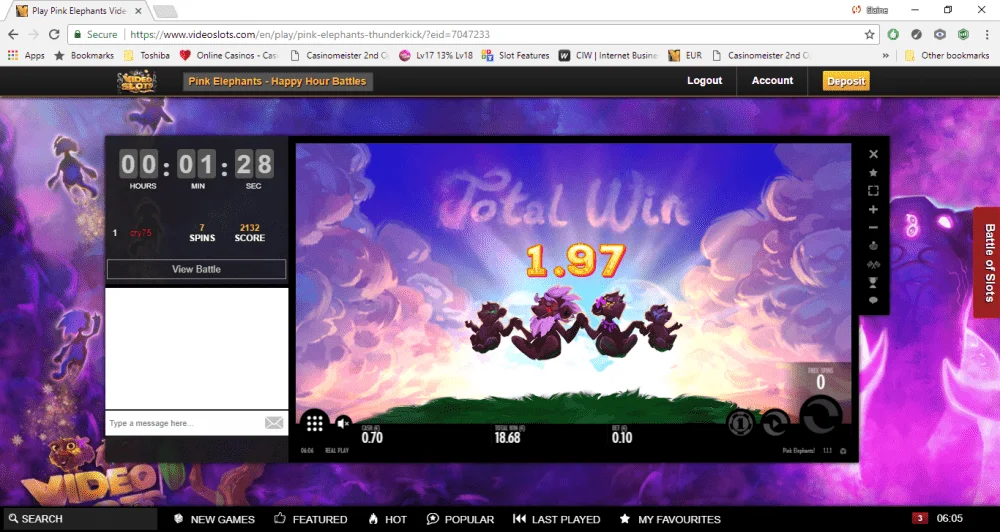The width and height of the screenshot is (1000, 532).
Task: Click the FREE SPINS 0 counter
Action: (x=821, y=378)
